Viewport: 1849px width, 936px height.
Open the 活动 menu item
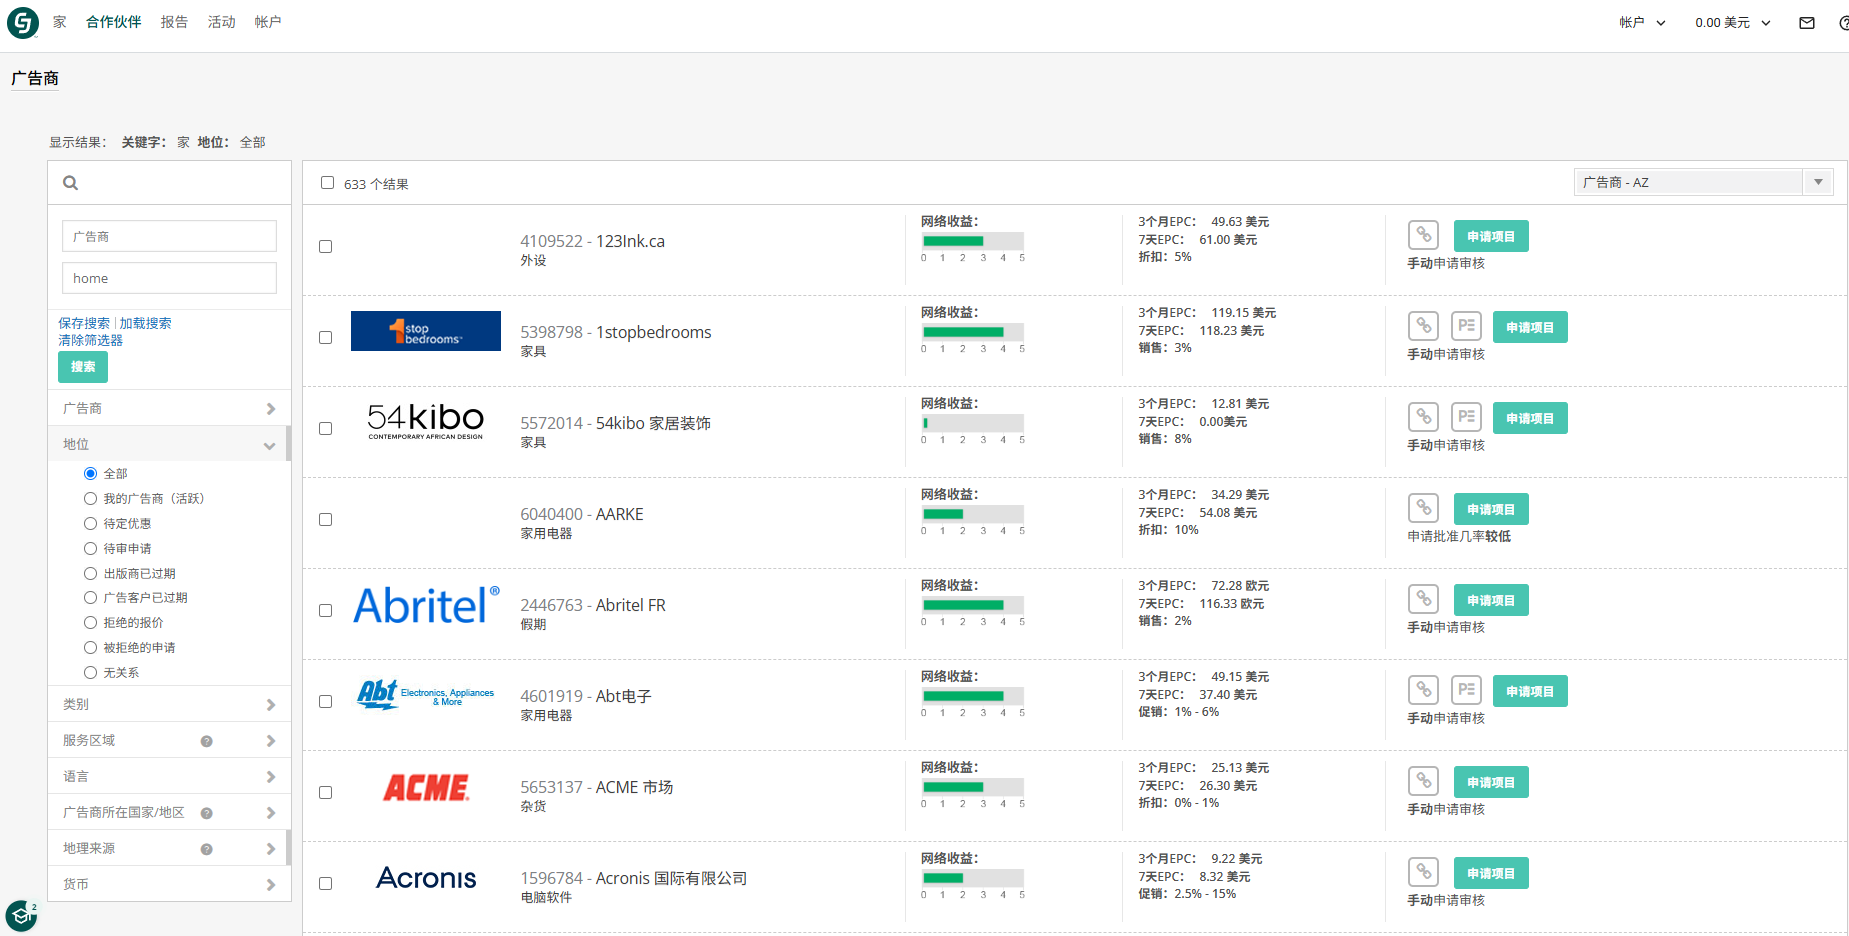click(x=221, y=22)
